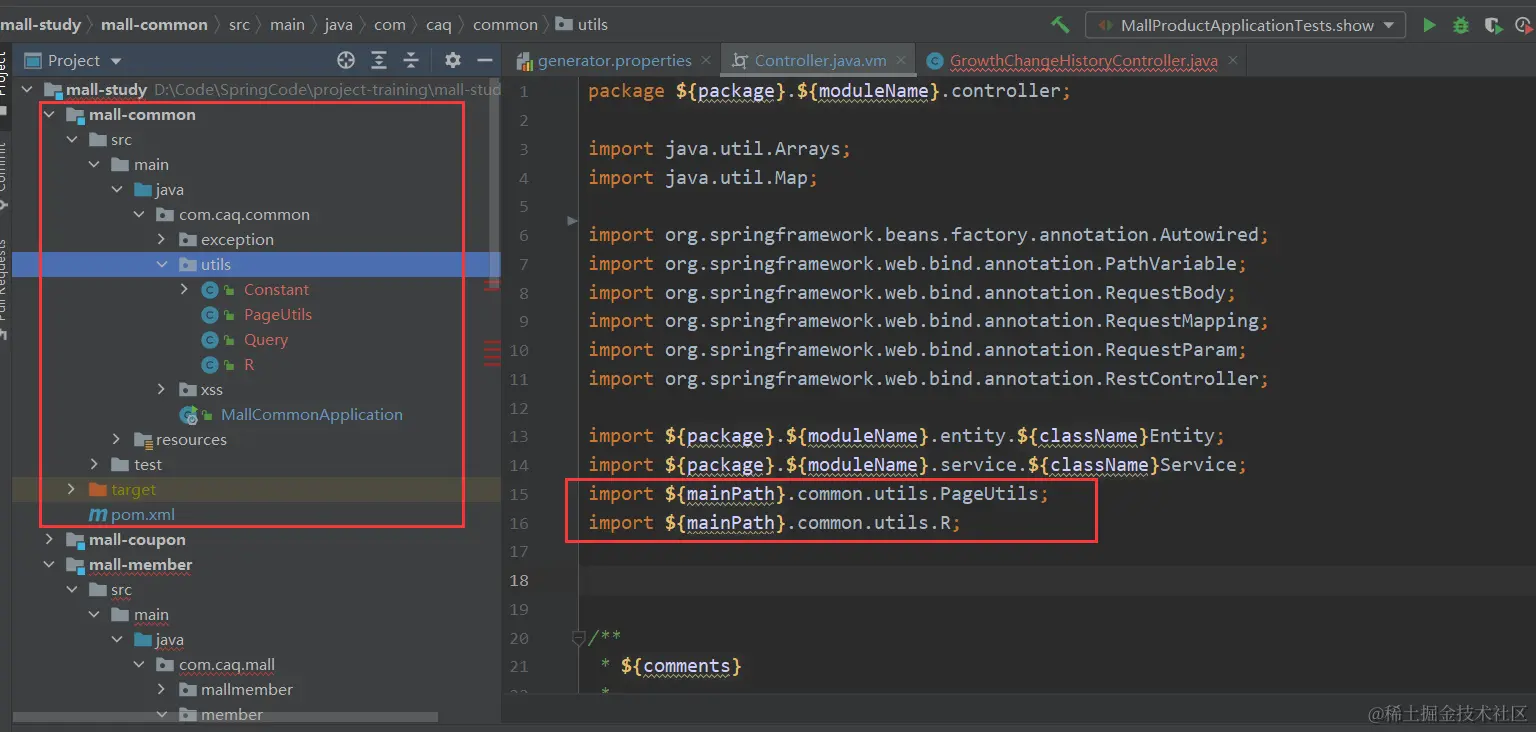The height and width of the screenshot is (732, 1536).
Task: Collapse the mall-common module node
Action: [x=49, y=115]
